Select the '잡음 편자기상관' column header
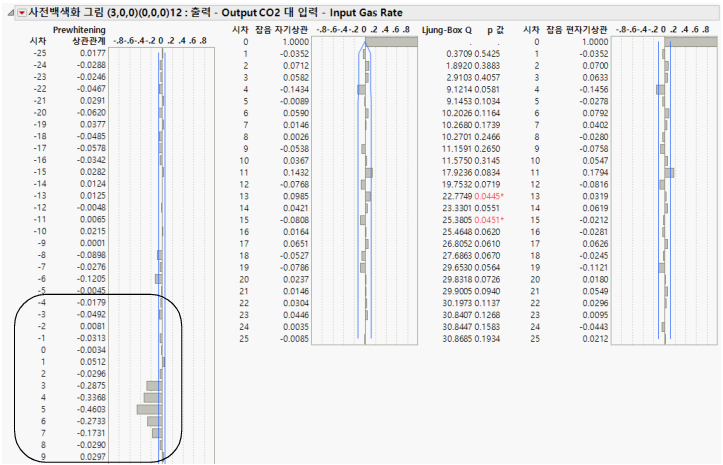Viewport: 723px width, 465px height. 577,30
